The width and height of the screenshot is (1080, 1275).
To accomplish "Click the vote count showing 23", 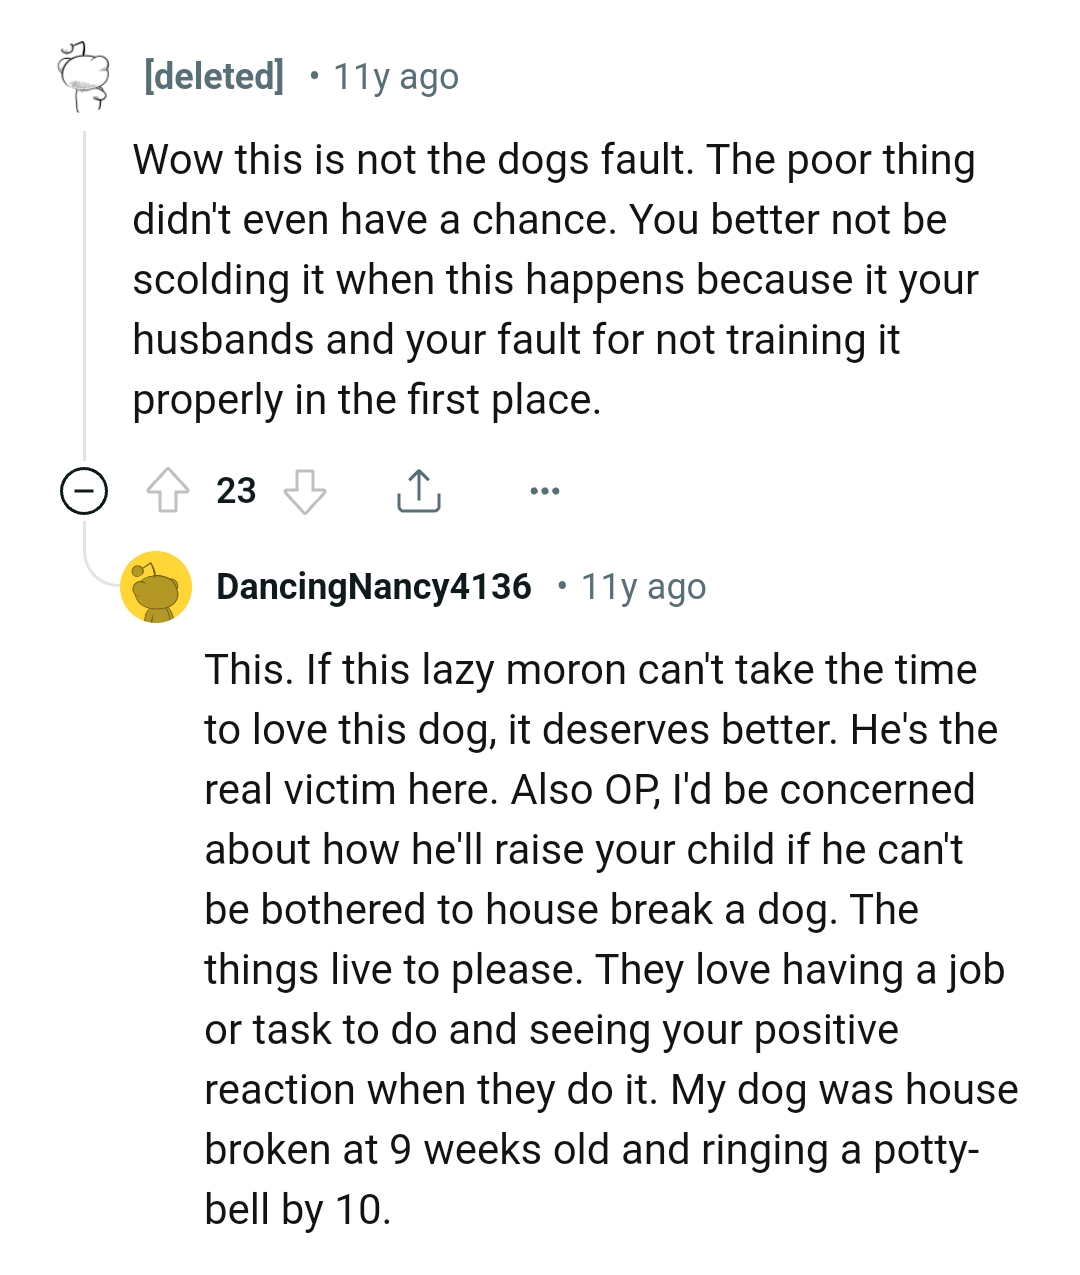I will pyautogui.click(x=236, y=490).
